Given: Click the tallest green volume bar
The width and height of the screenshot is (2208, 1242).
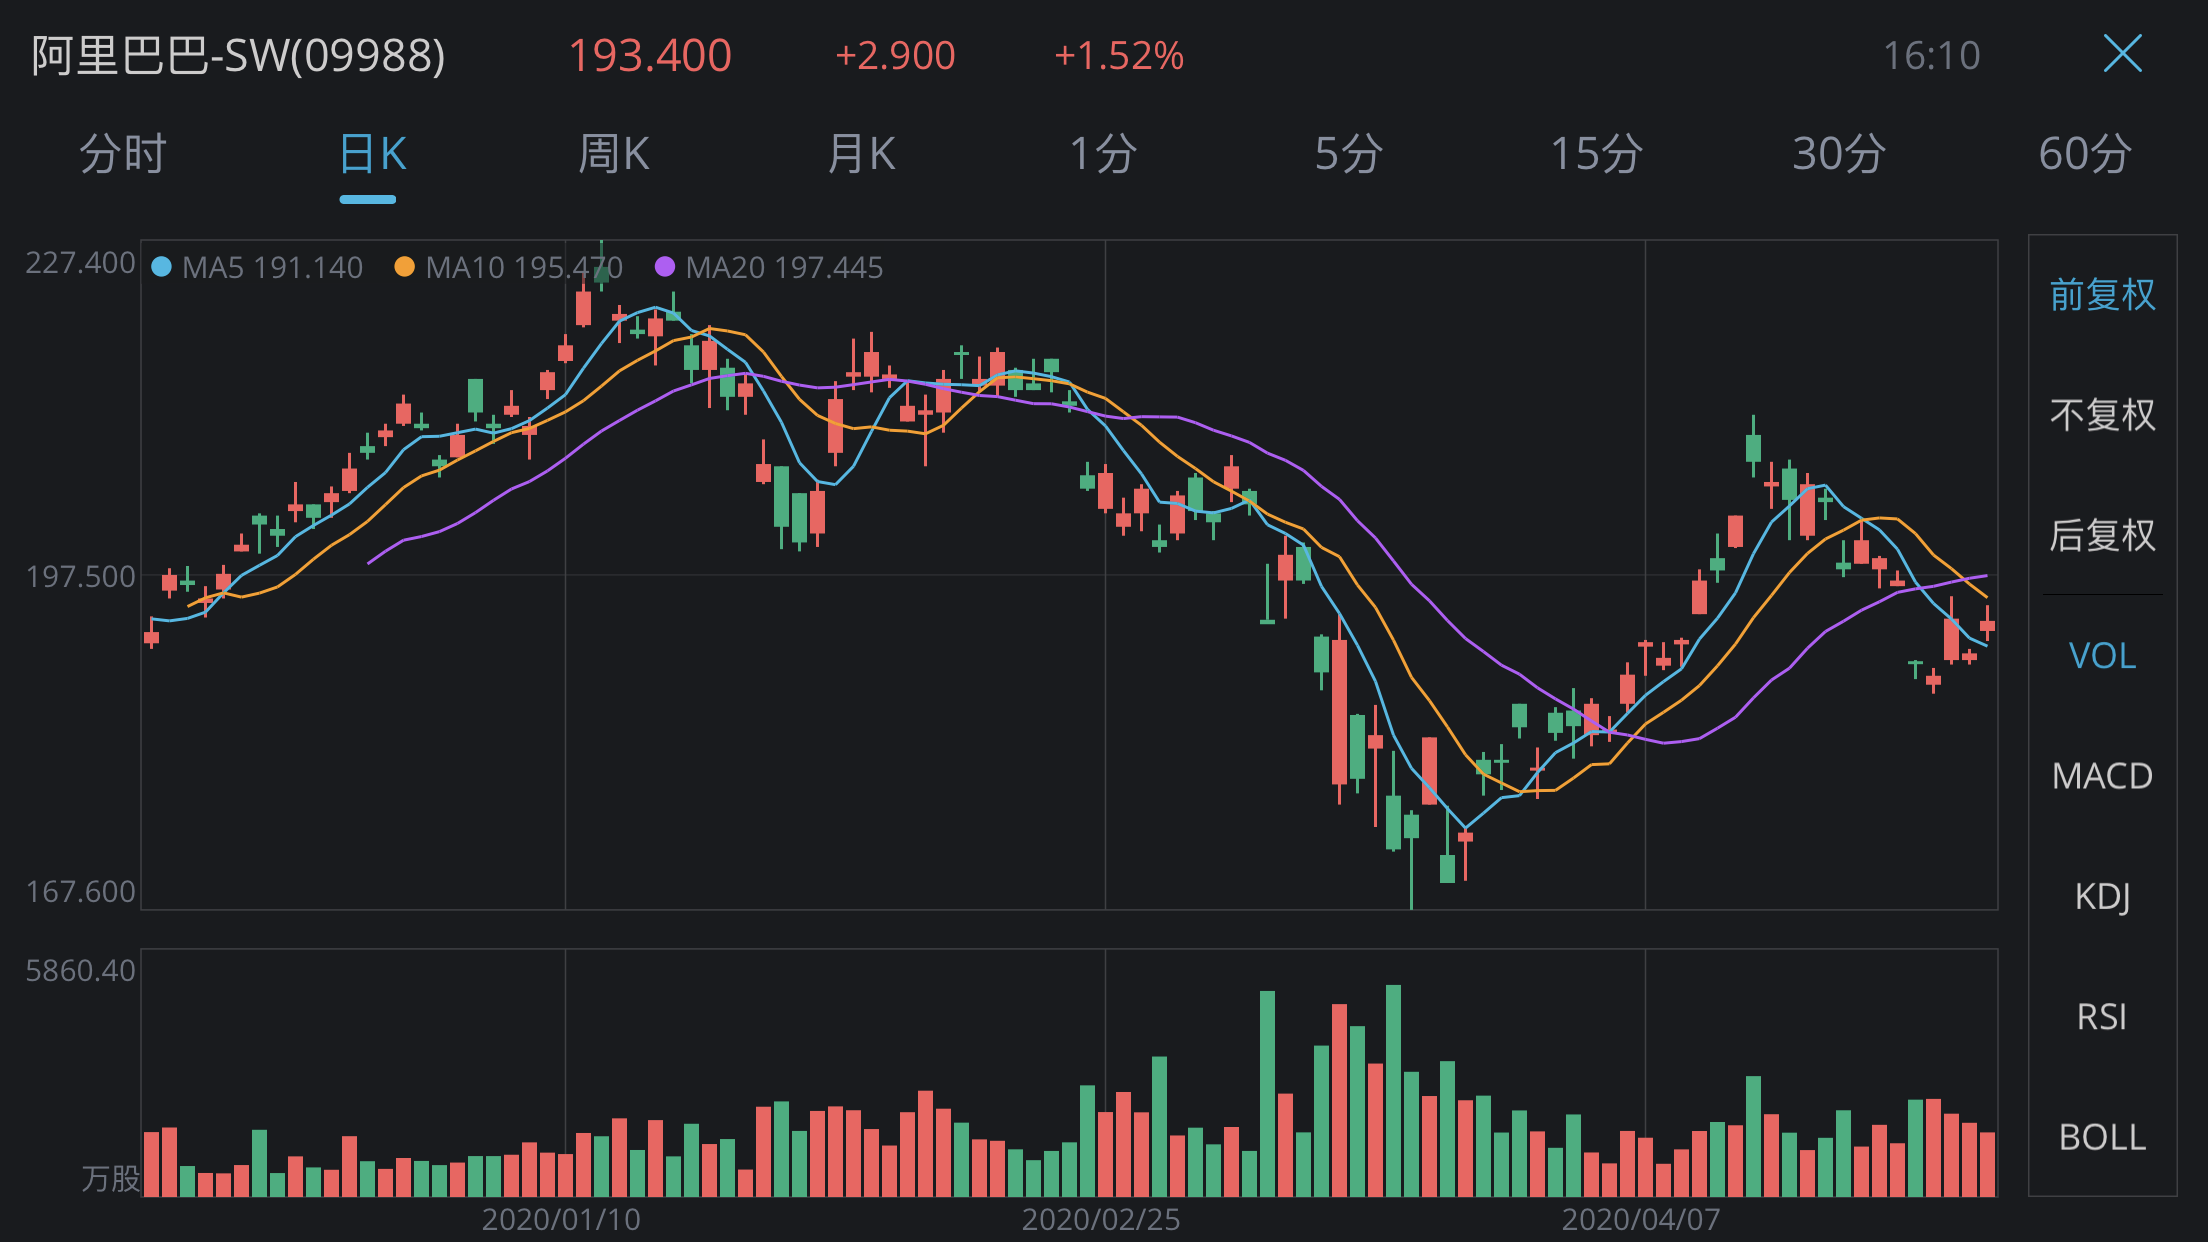Looking at the screenshot, I should pos(1393,1091).
